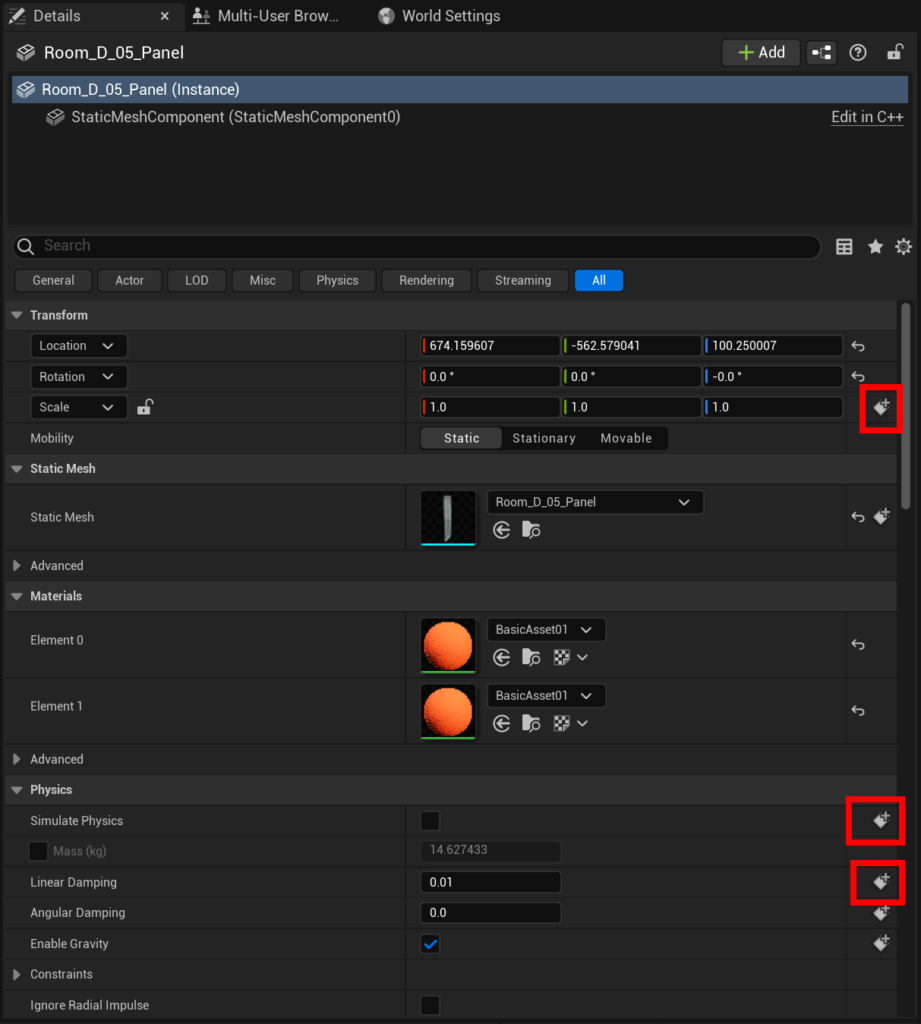Add a keyframe for Simulate Physics
This screenshot has width=921, height=1024.
click(x=881, y=820)
